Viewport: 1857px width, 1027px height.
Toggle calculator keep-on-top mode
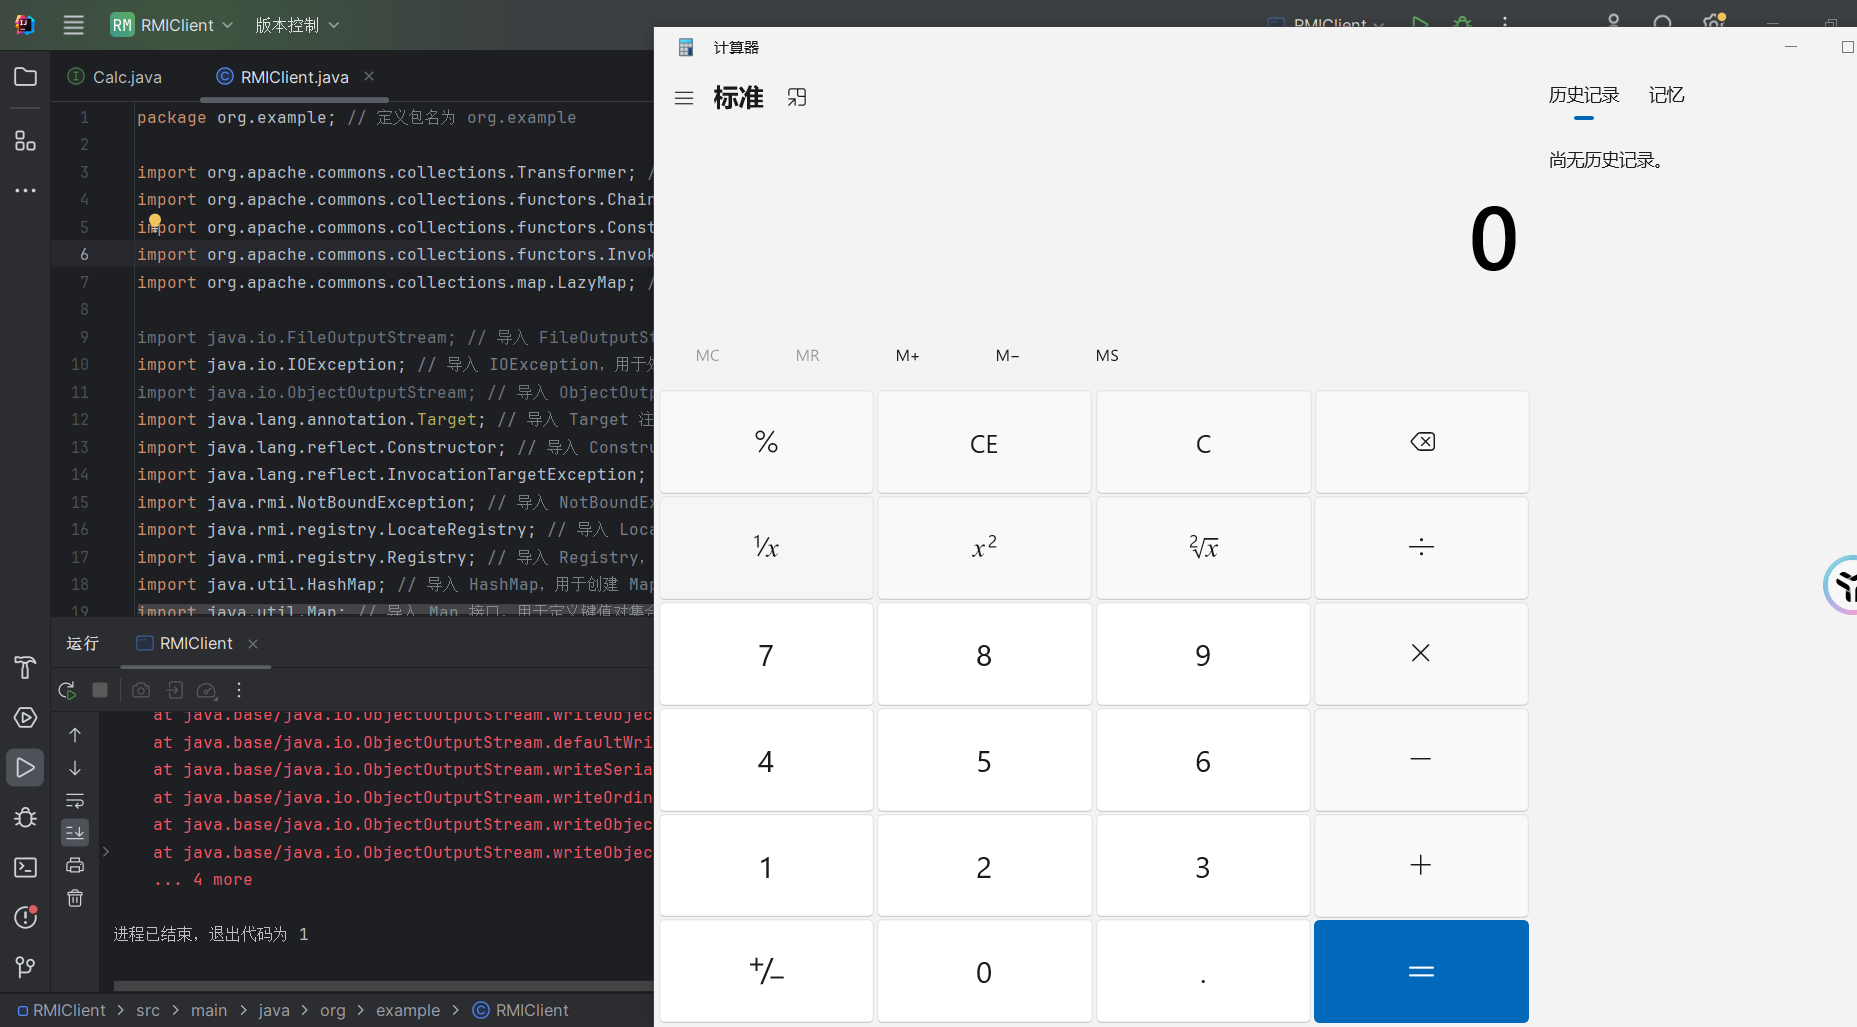[796, 98]
